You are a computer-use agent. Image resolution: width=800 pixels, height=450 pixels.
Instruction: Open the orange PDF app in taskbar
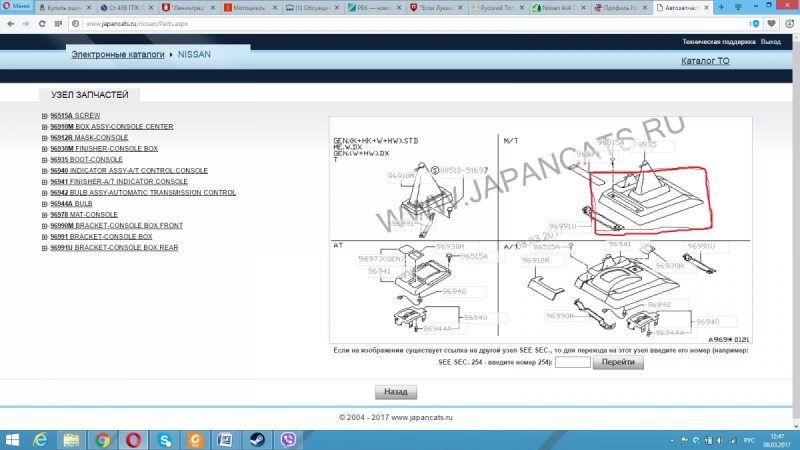(195, 440)
